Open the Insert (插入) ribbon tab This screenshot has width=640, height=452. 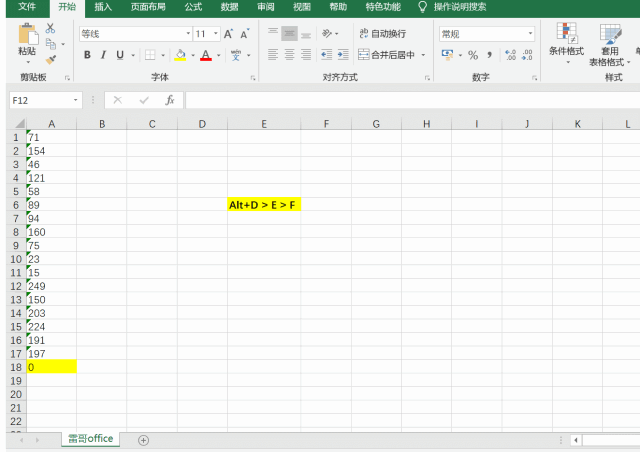[103, 7]
